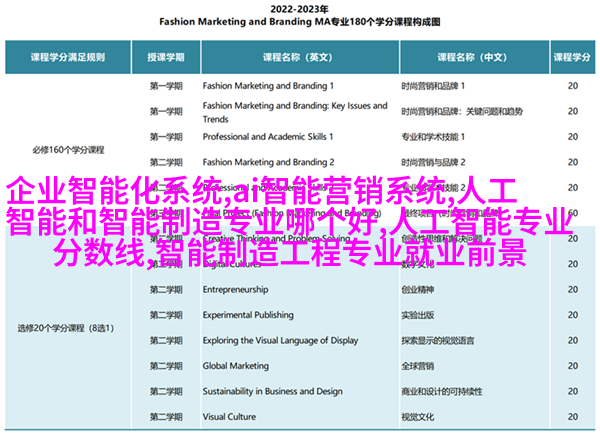Click the Fashion Marketing and Branding MA subtitle

click(x=299, y=29)
